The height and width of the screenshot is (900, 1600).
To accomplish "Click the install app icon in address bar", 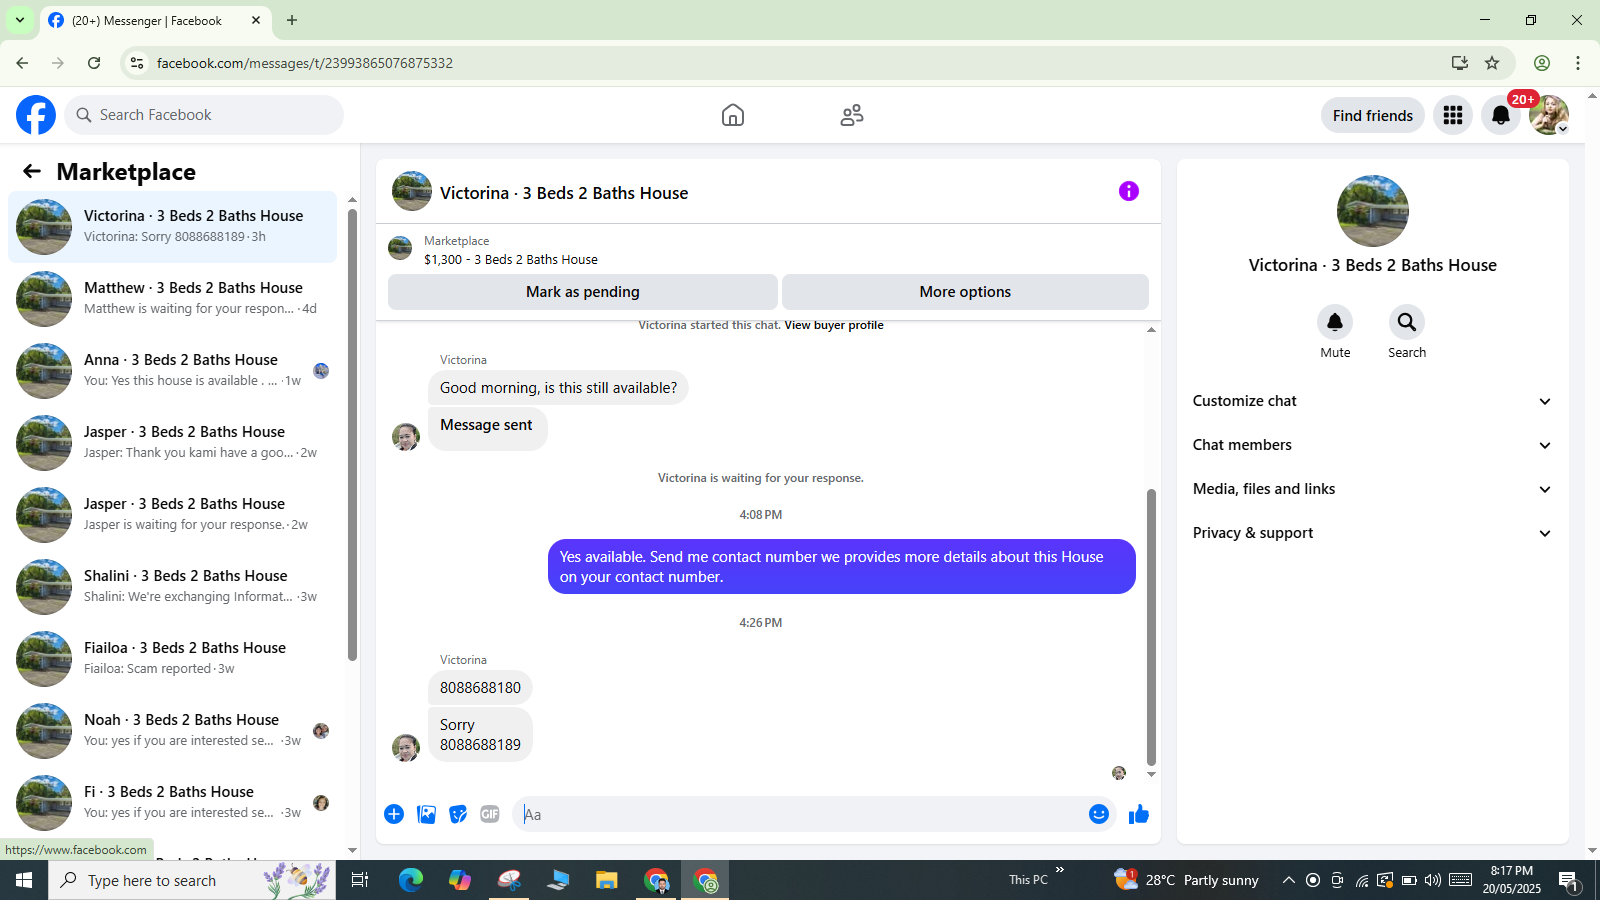I will pyautogui.click(x=1460, y=63).
